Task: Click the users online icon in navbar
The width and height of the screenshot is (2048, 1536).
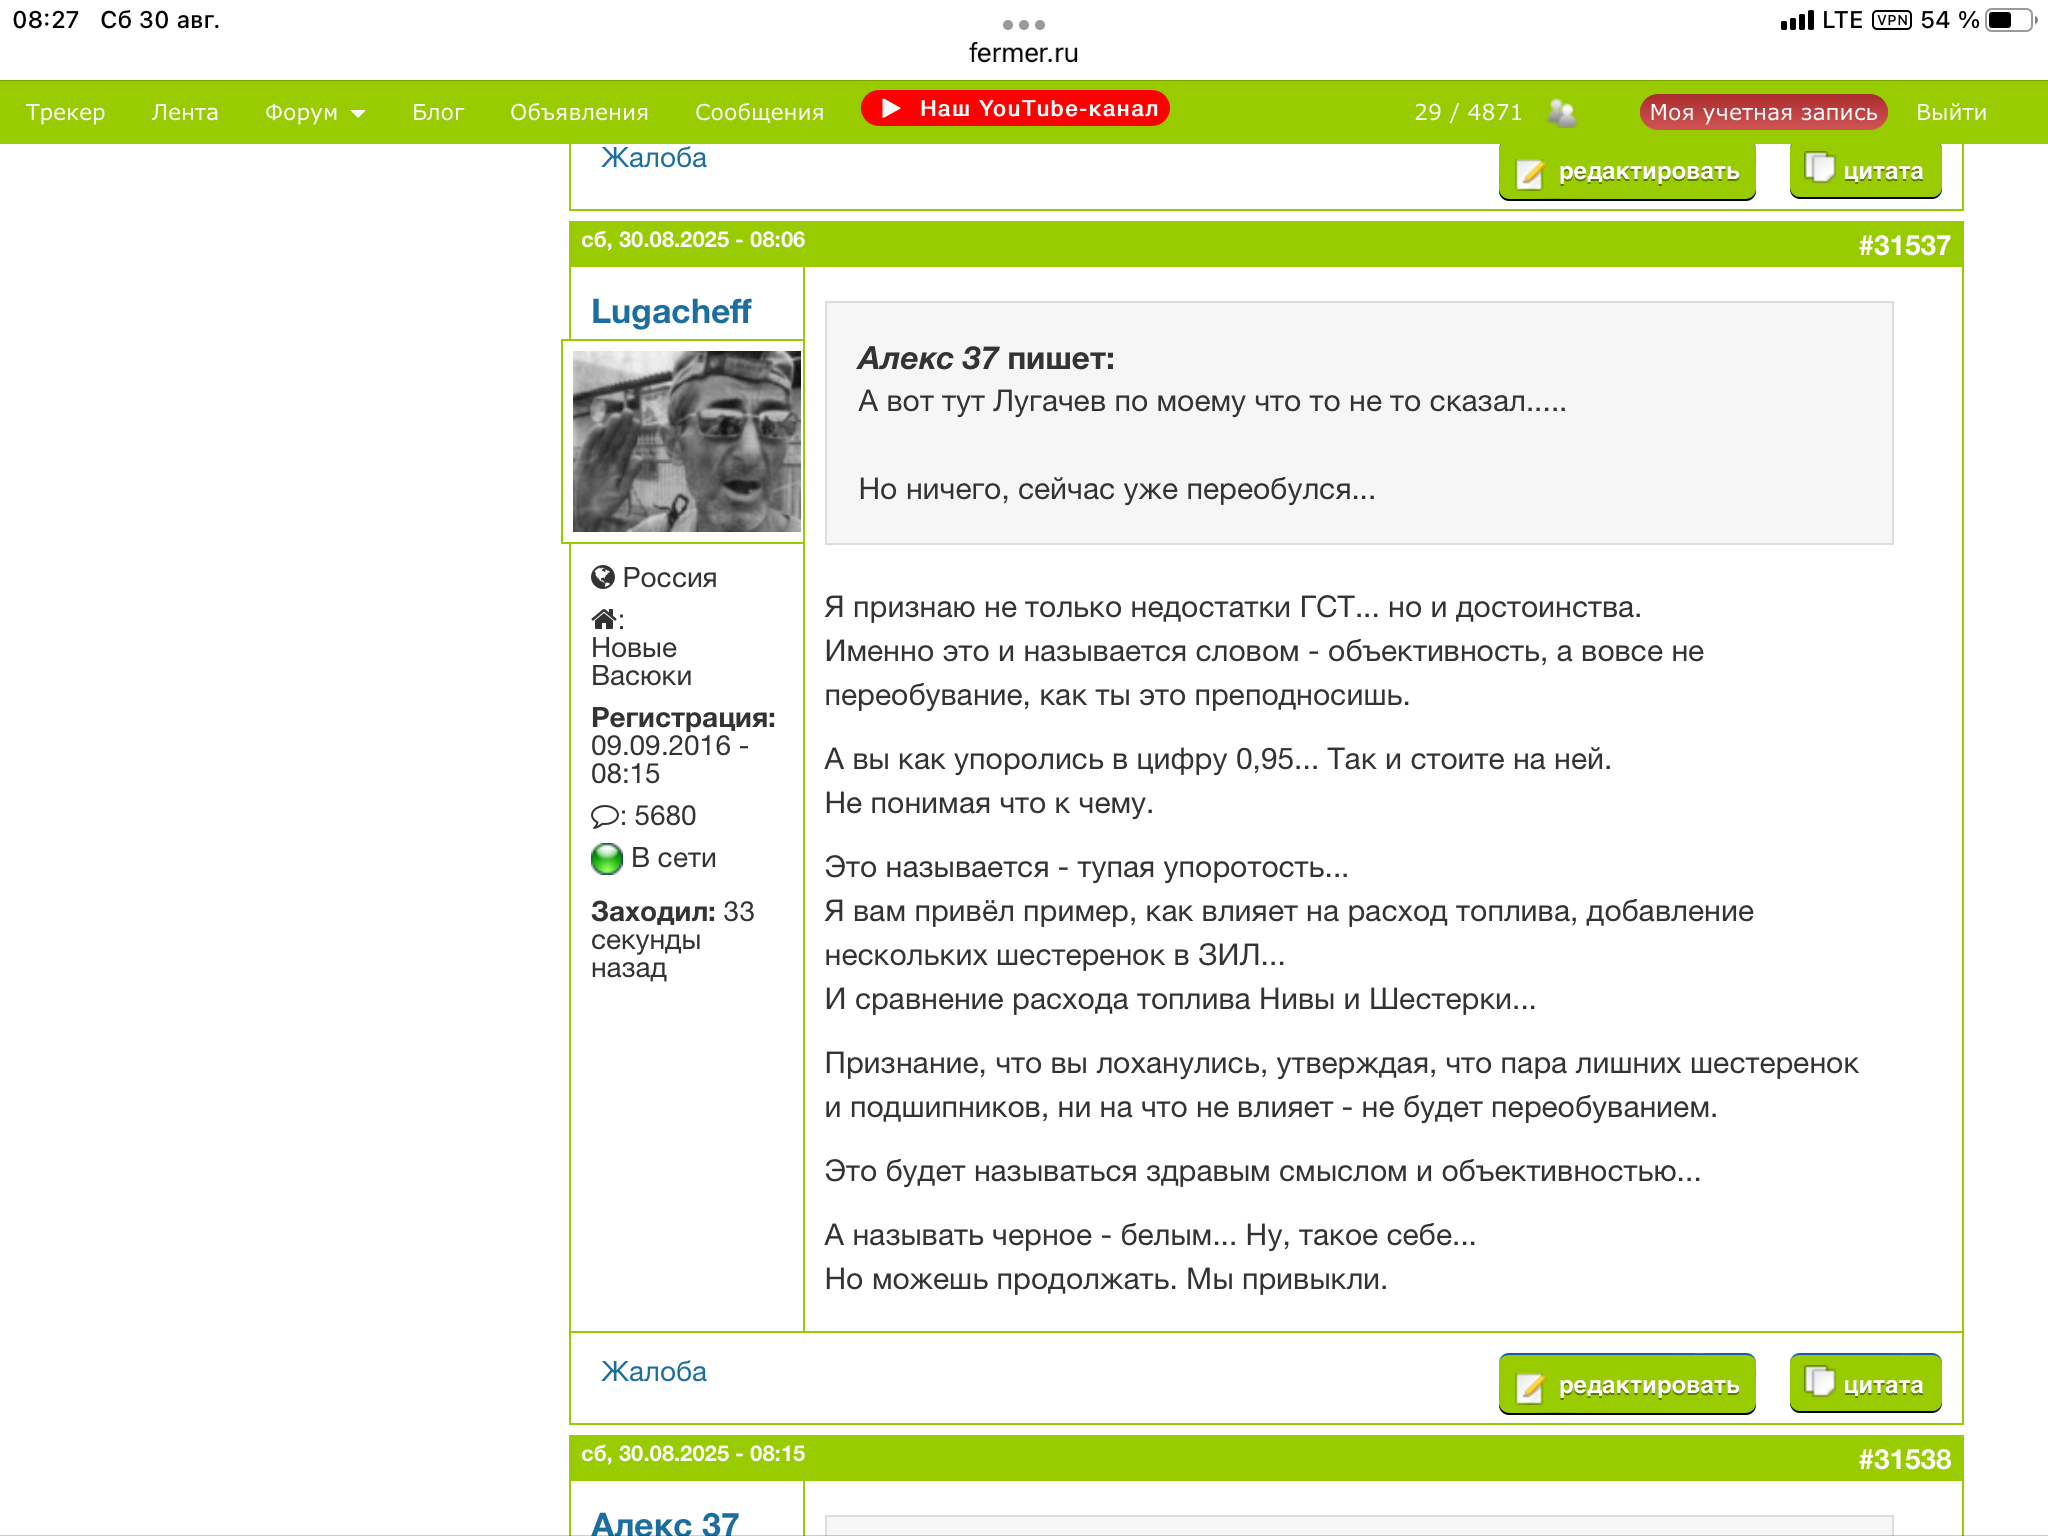Action: pos(1561,112)
